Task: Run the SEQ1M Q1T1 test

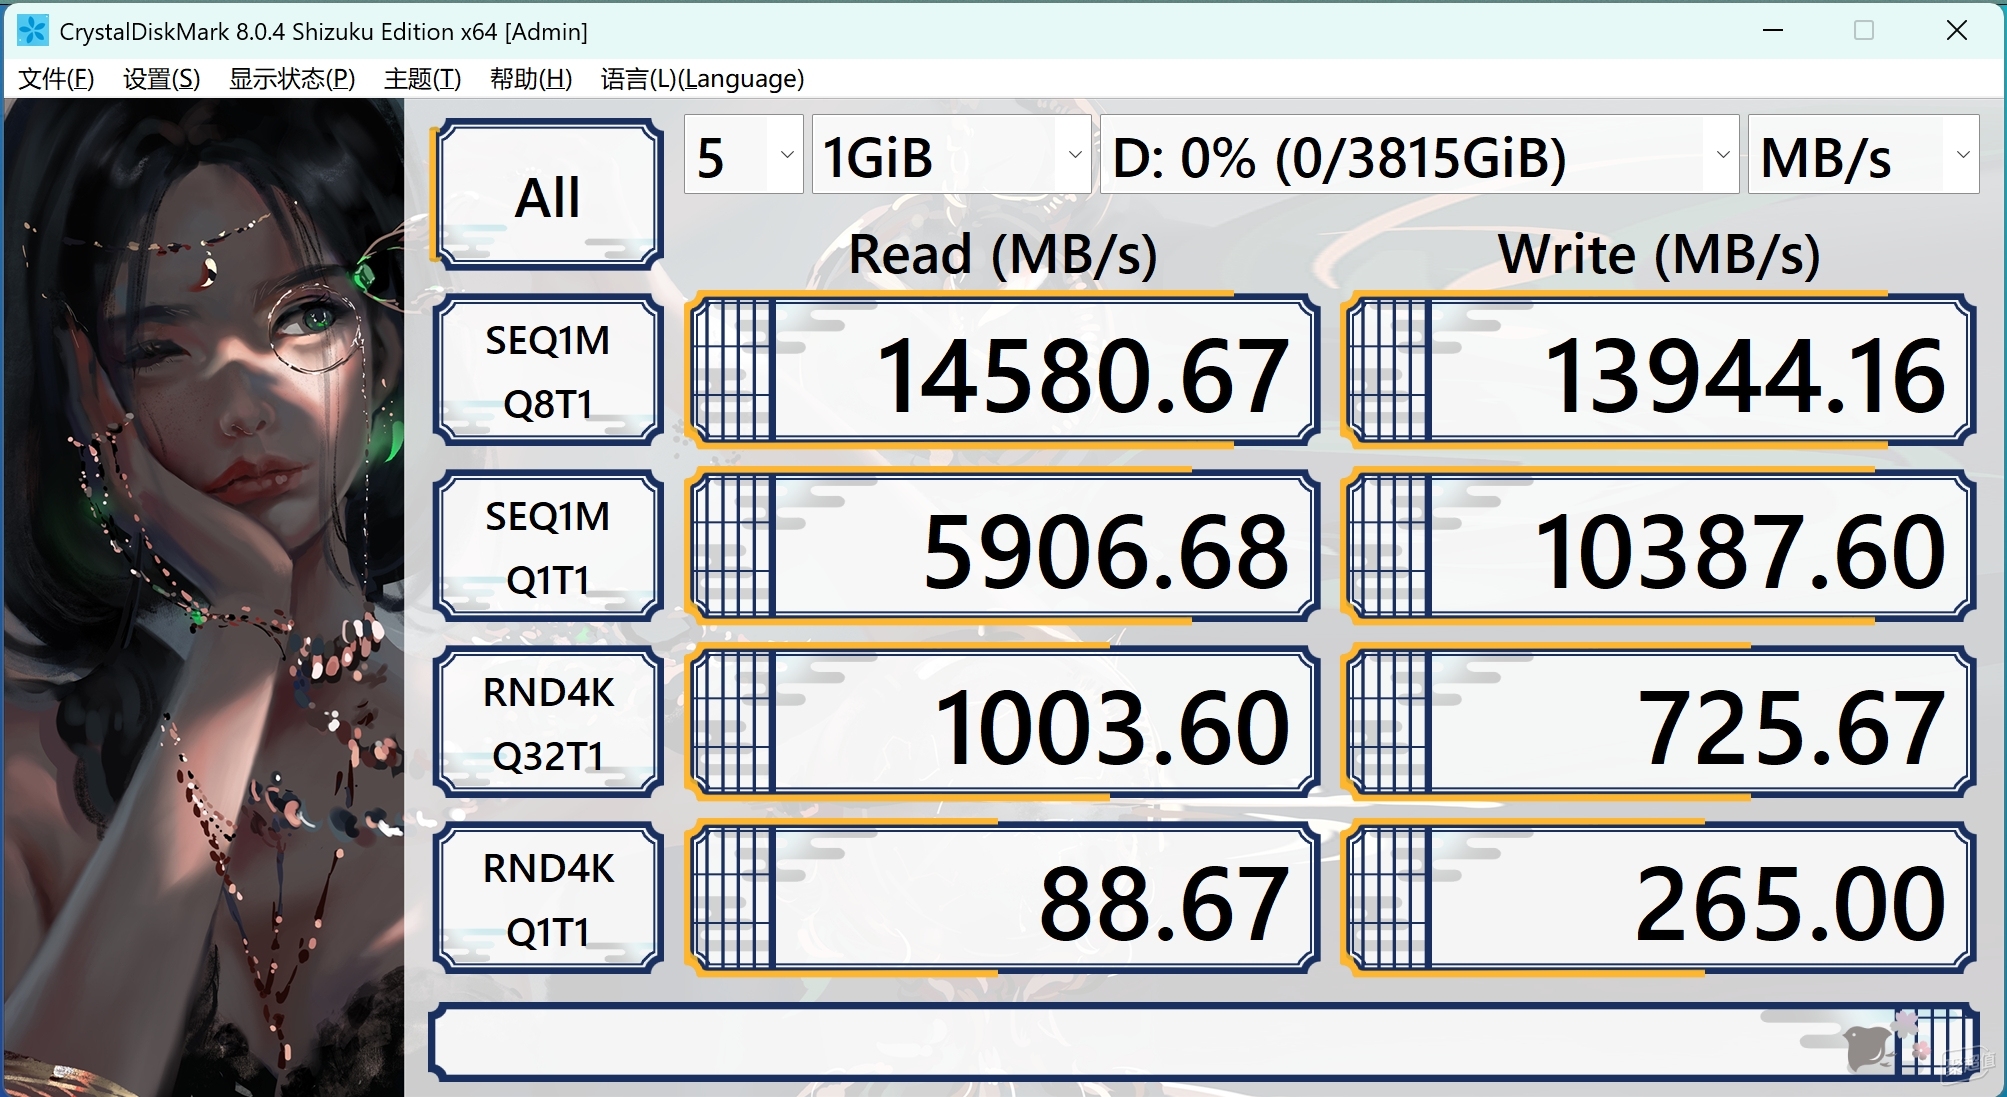Action: pyautogui.click(x=548, y=547)
